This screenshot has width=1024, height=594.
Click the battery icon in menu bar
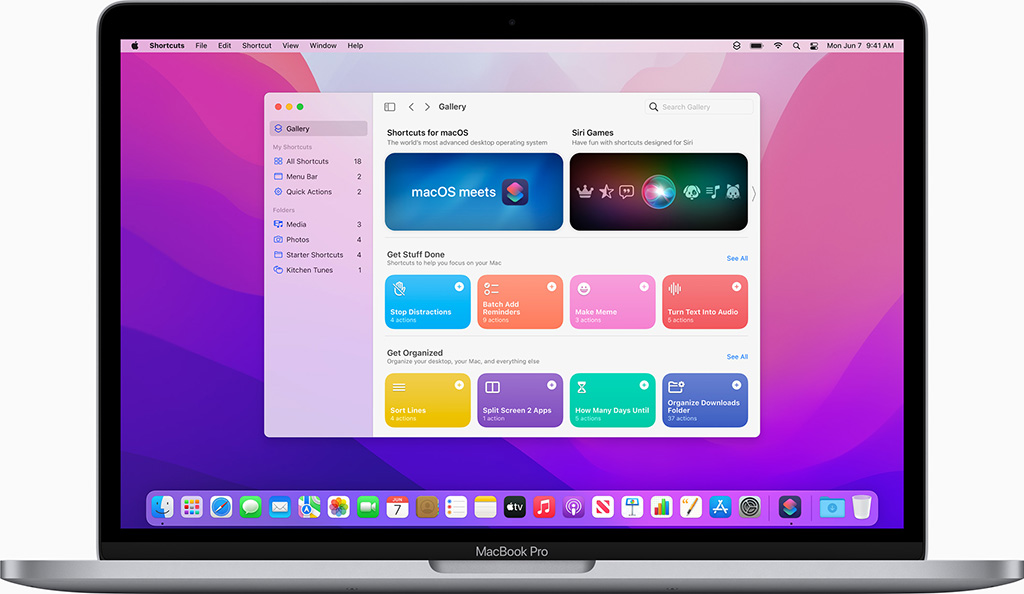757,46
